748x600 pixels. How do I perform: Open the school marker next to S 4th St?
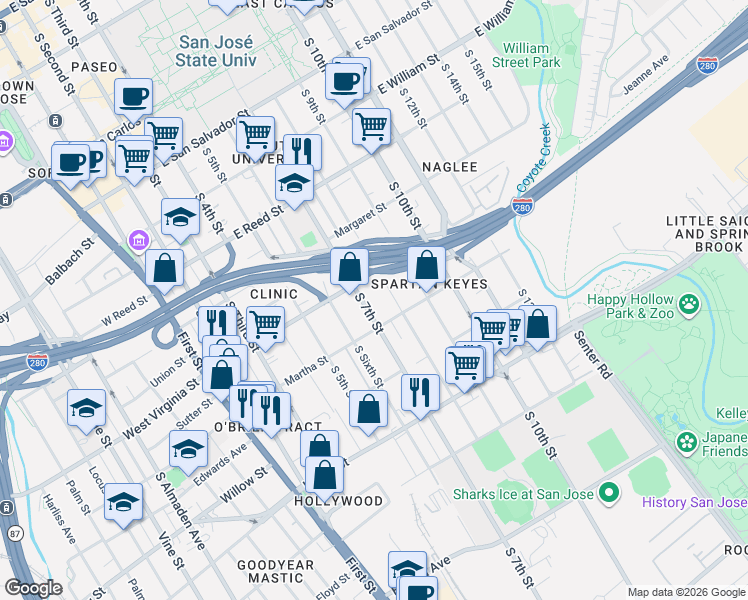[180, 218]
